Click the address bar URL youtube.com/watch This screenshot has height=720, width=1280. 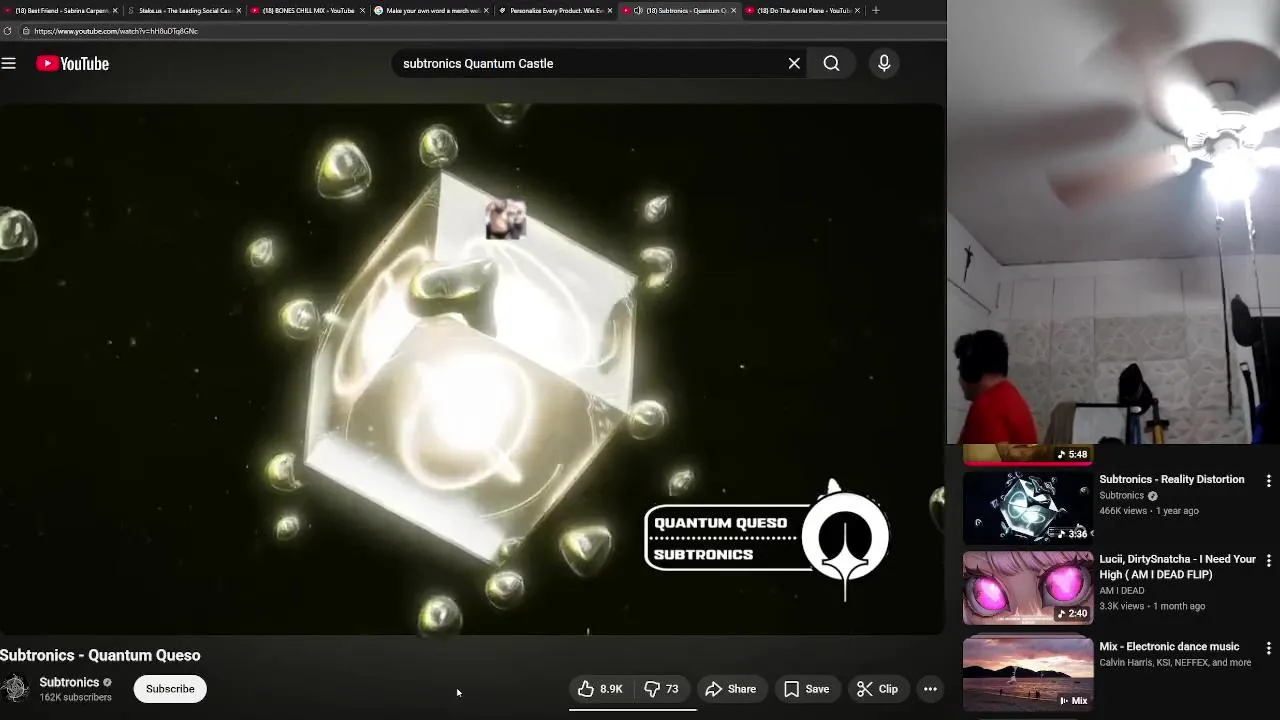[116, 31]
